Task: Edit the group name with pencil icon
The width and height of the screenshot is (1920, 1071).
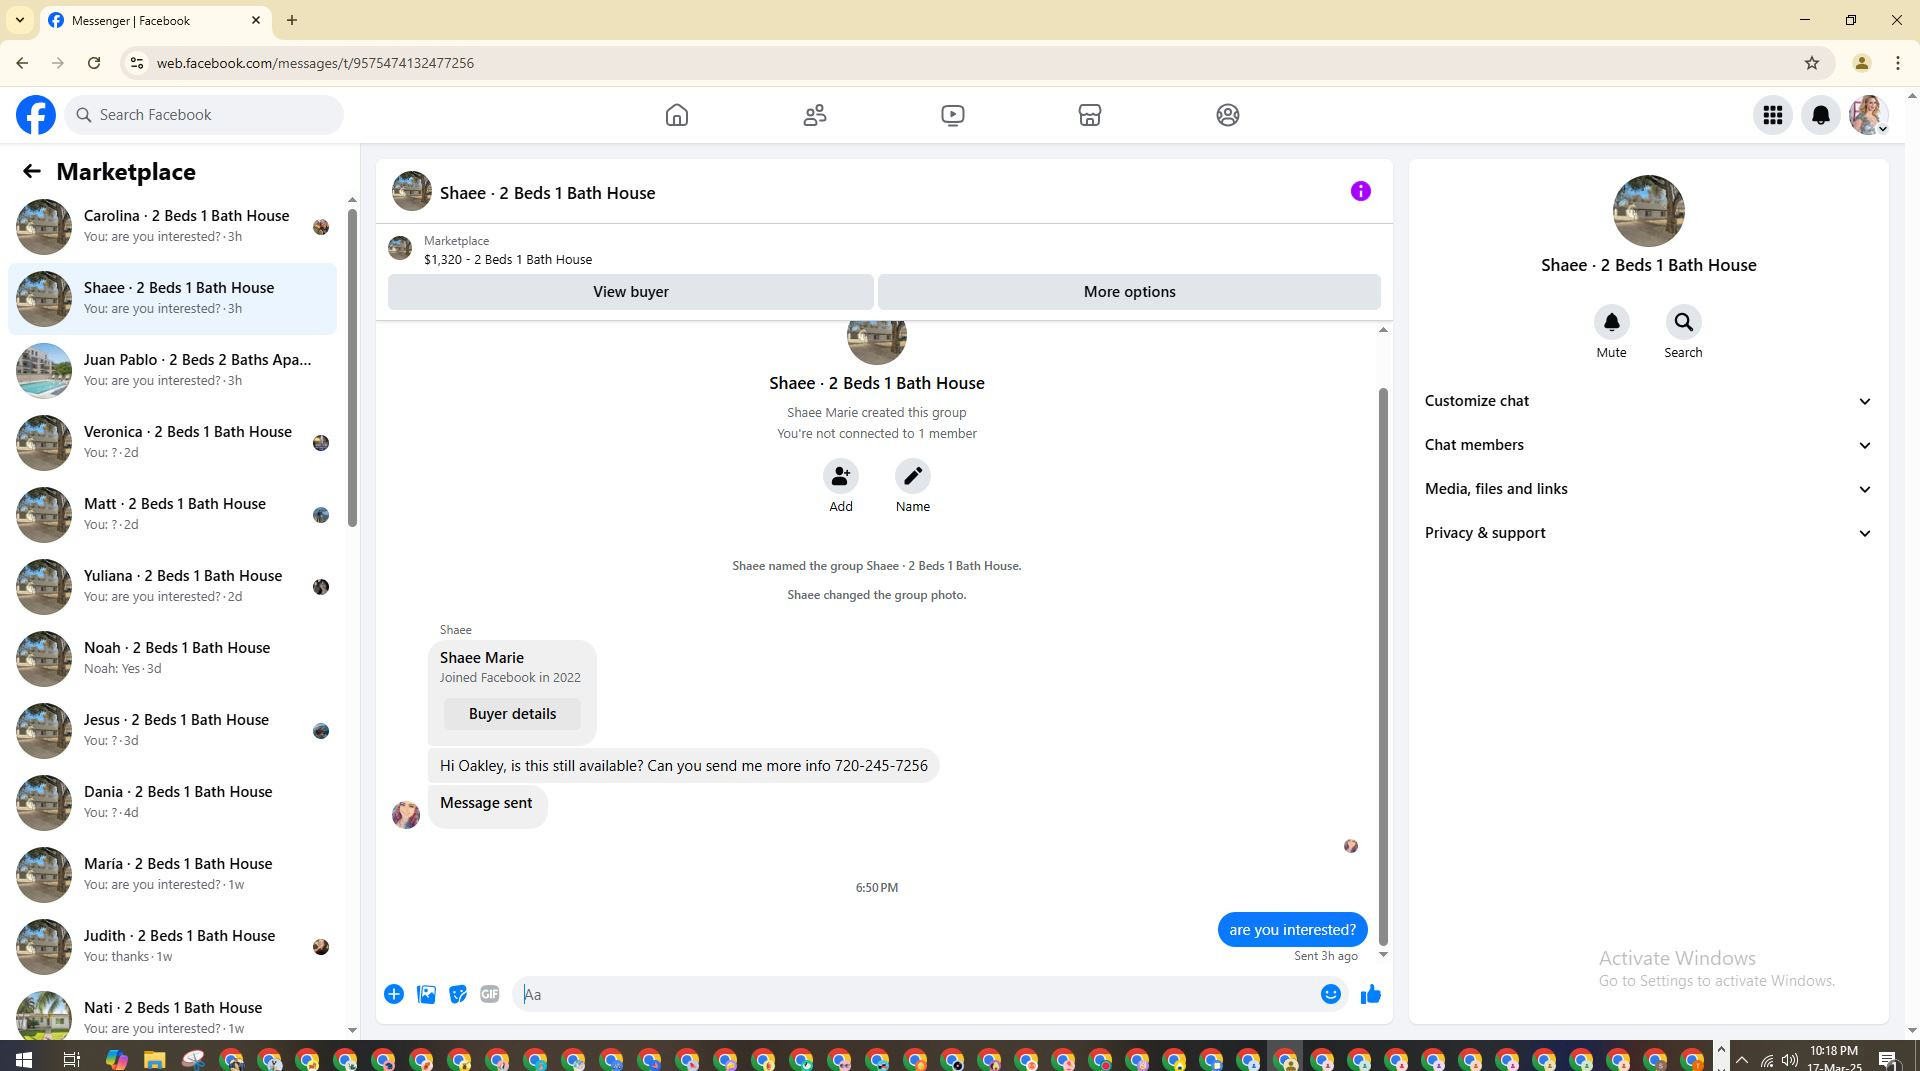Action: [913, 477]
